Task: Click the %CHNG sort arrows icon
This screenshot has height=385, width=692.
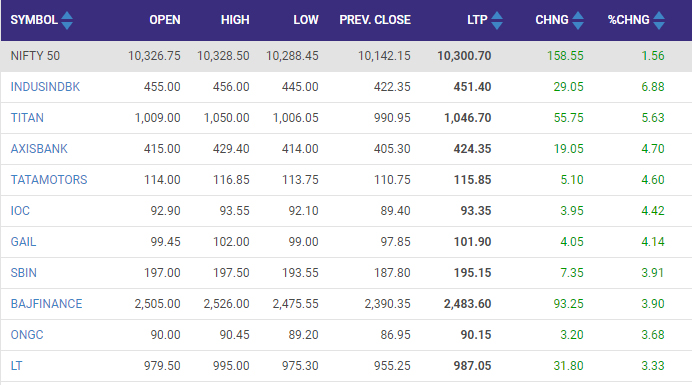Action: click(659, 20)
